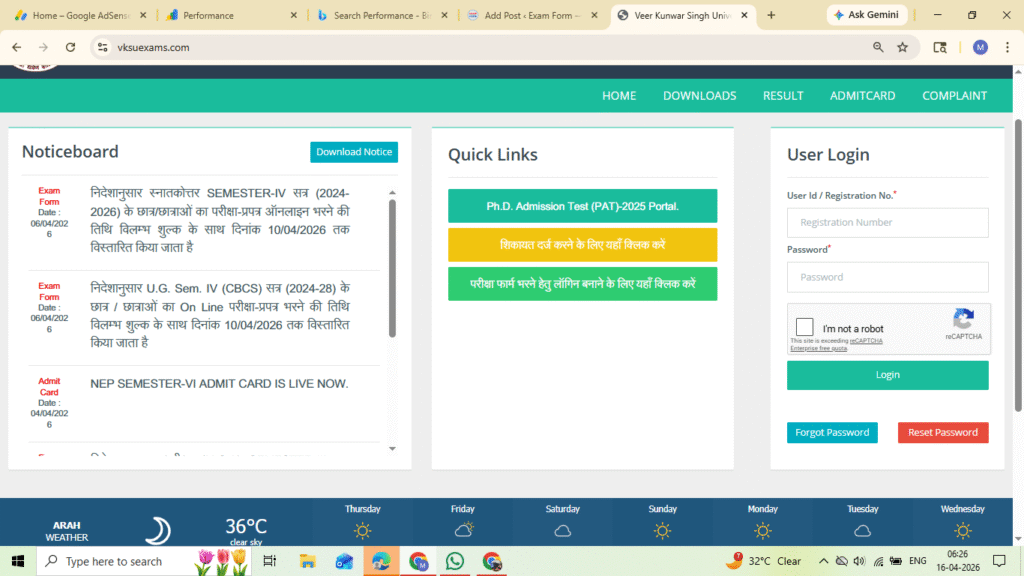
Task: Click the zoom magnifier icon in address bar
Action: (878, 47)
